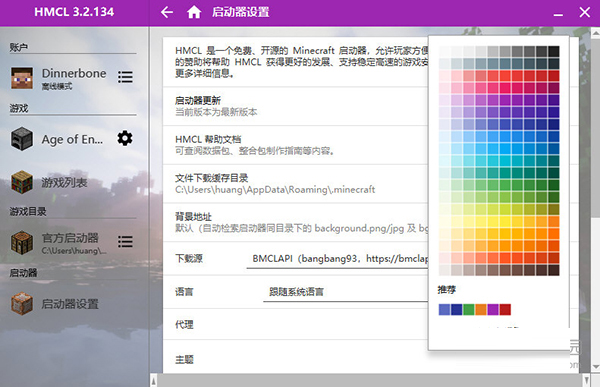Select the 游戏列表 sidebar entry
Viewport: 600px width, 387px height.
[x=73, y=183]
